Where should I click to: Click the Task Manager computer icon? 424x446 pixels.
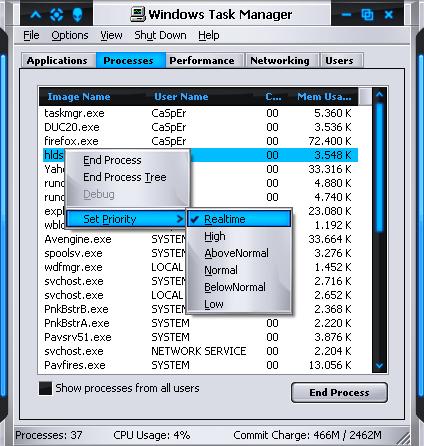[x=138, y=14]
